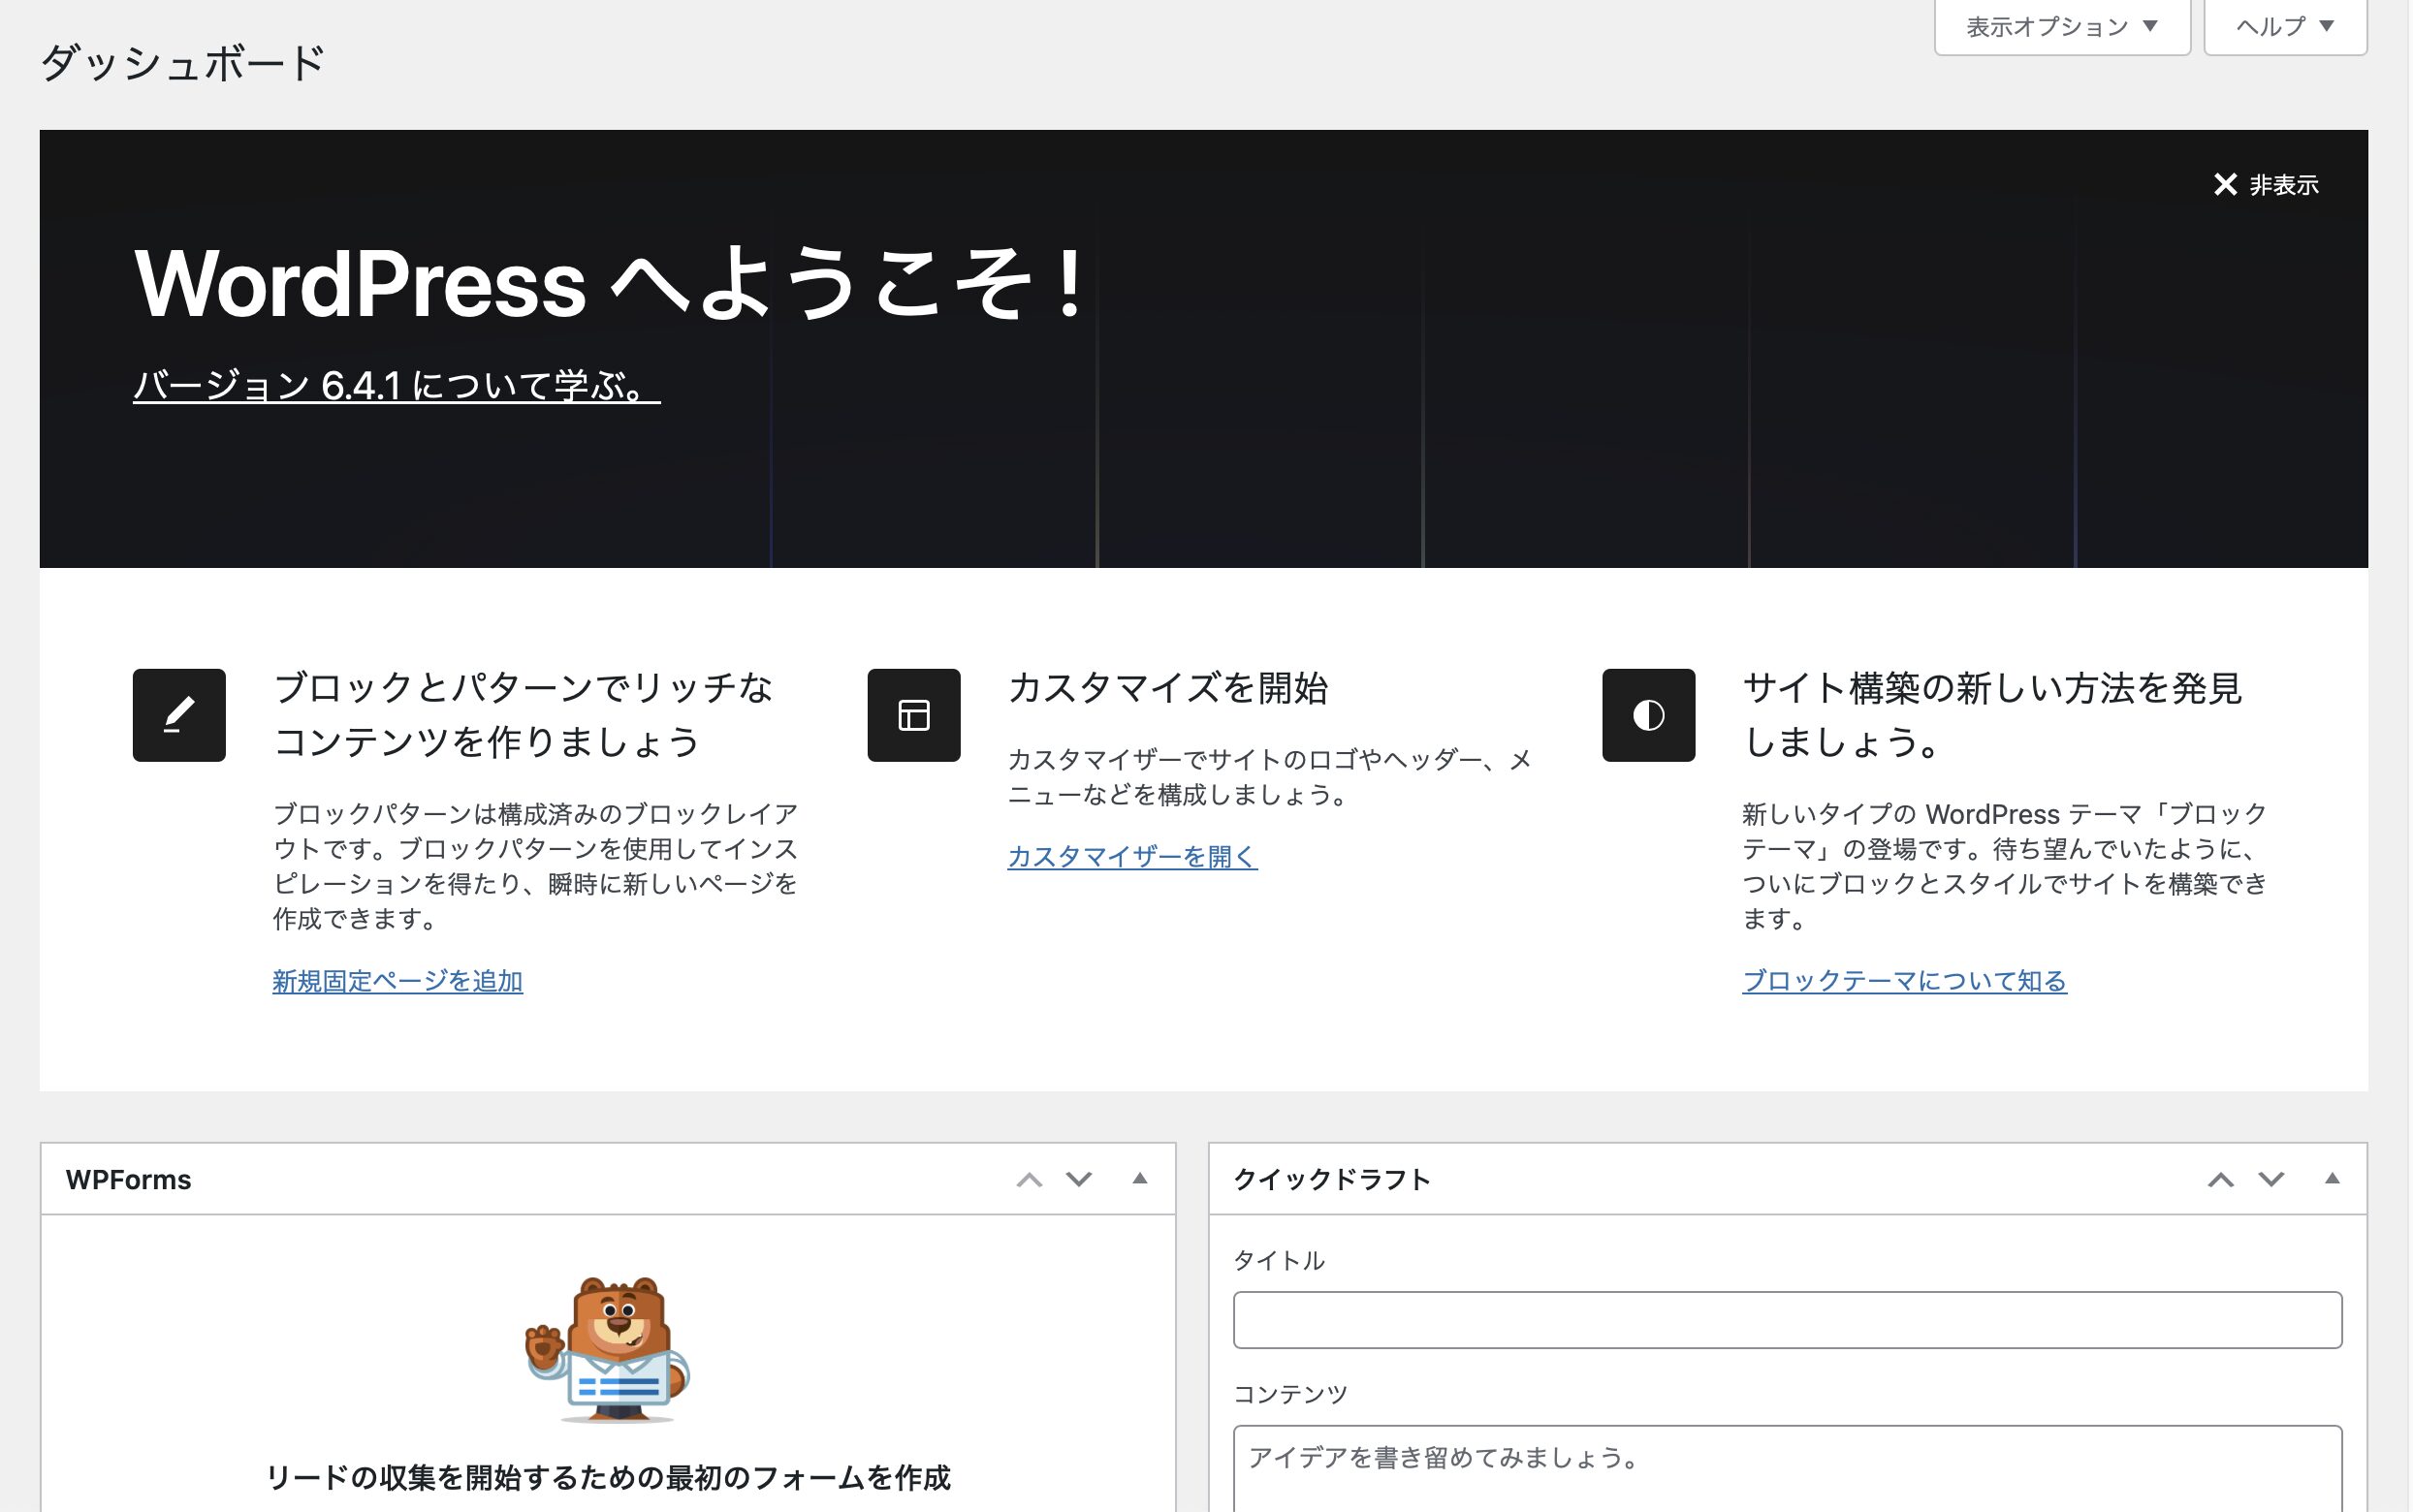Collapse the WPForms panel with triangle toggle
Image resolution: width=2413 pixels, height=1512 pixels.
1139,1179
